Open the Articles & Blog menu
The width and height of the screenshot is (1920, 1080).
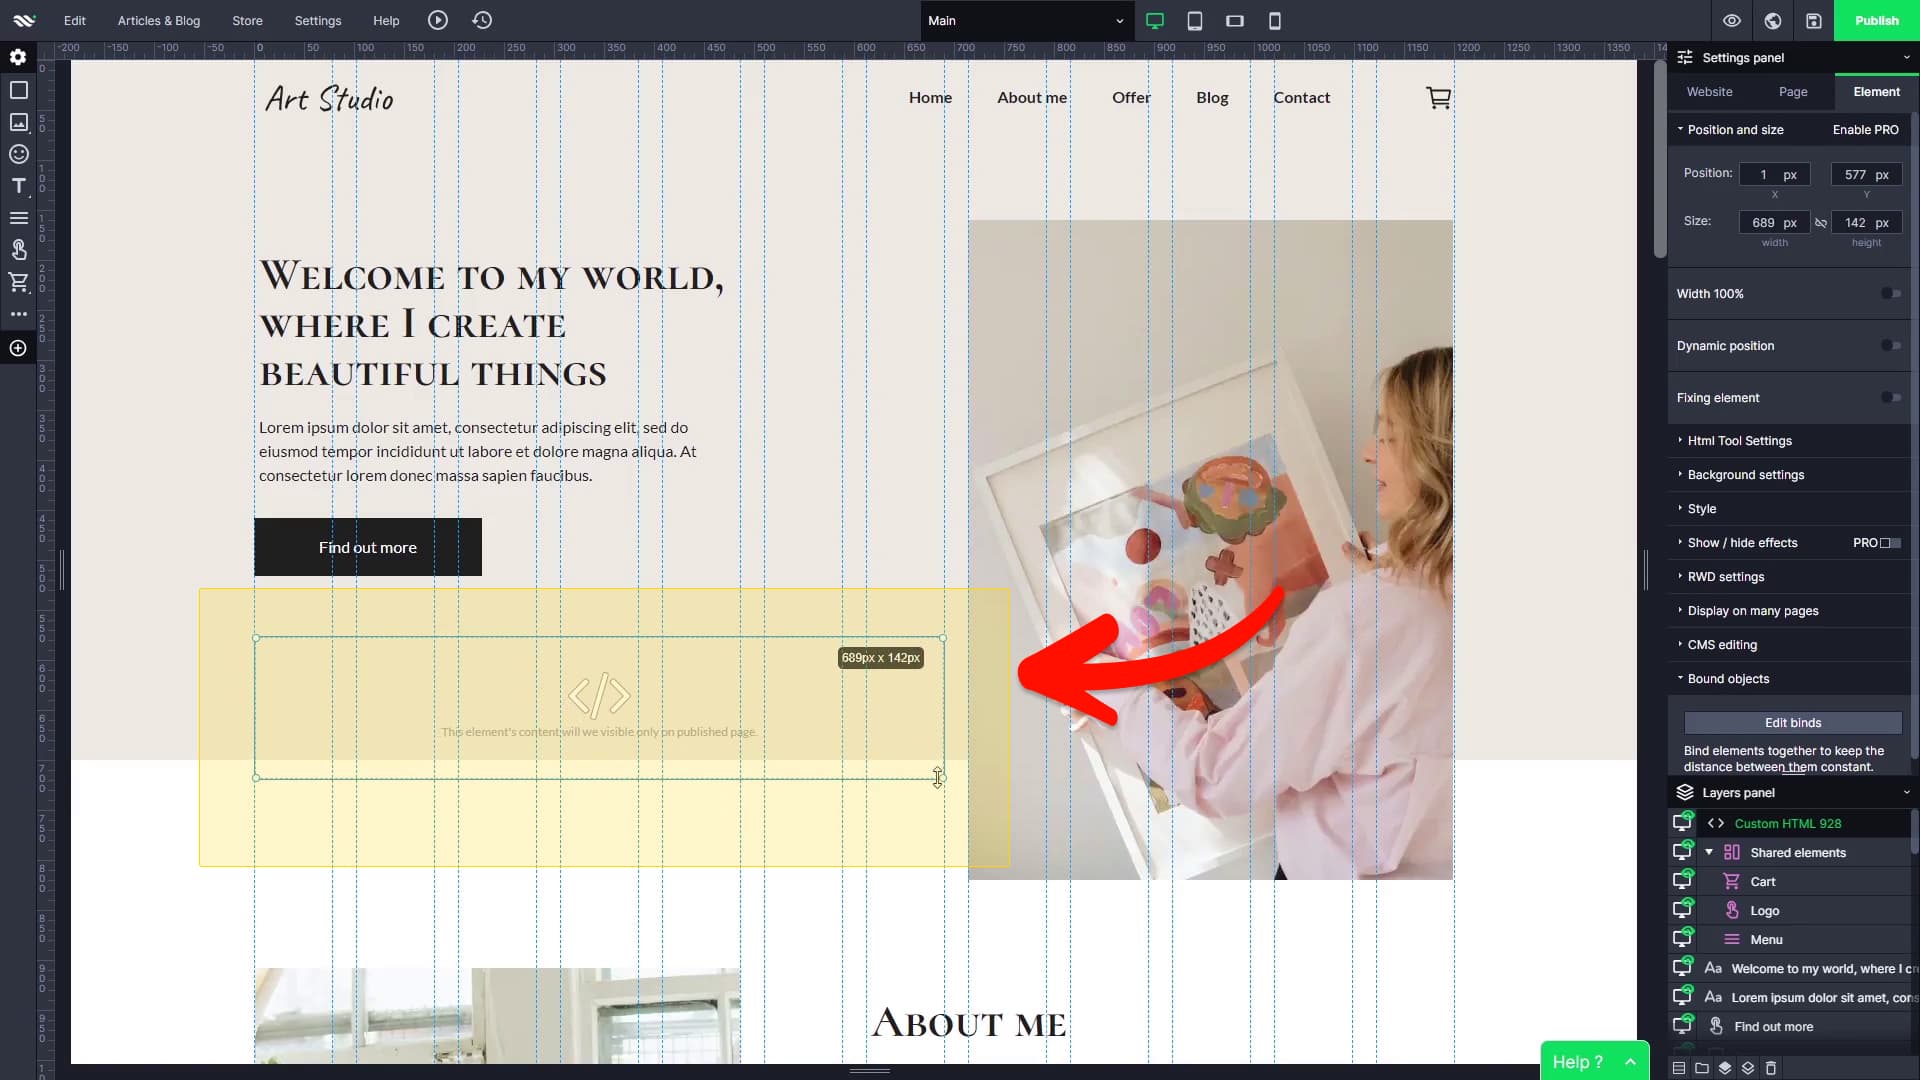coord(159,20)
